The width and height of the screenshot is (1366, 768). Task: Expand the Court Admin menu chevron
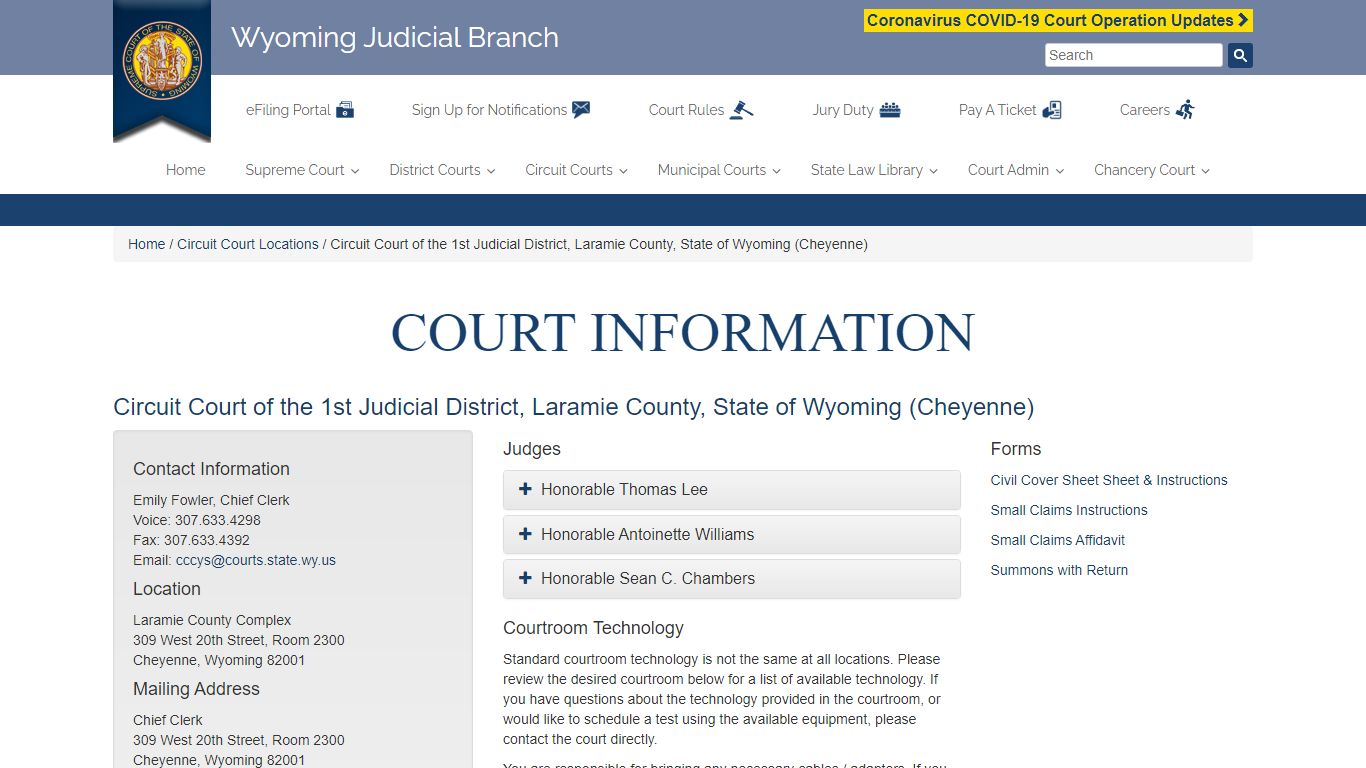1059,171
